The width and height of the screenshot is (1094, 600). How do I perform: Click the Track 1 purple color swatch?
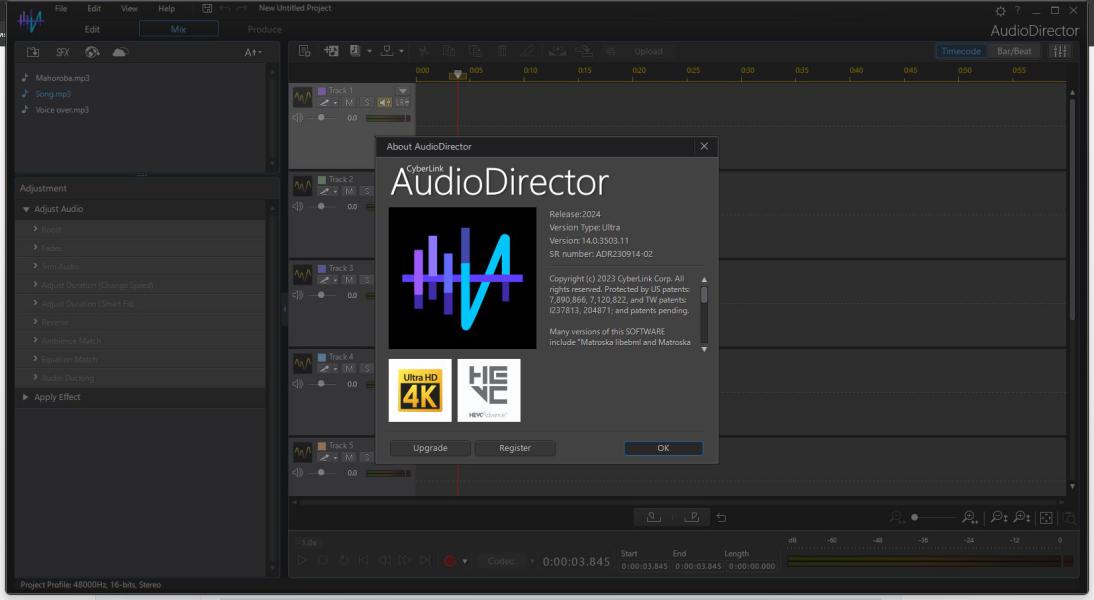click(x=322, y=91)
